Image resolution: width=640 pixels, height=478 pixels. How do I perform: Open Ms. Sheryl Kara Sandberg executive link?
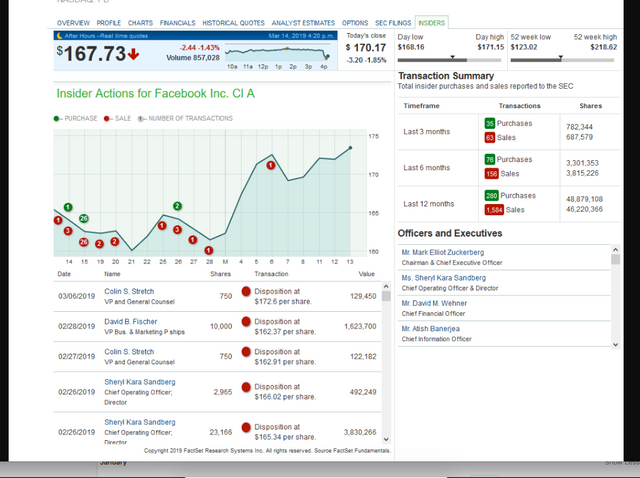(444, 278)
